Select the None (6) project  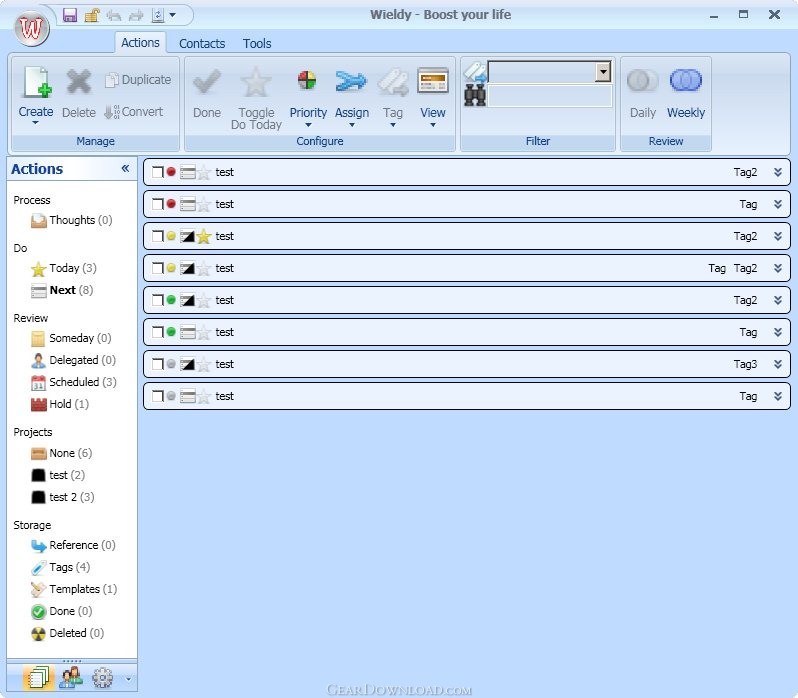[x=62, y=453]
